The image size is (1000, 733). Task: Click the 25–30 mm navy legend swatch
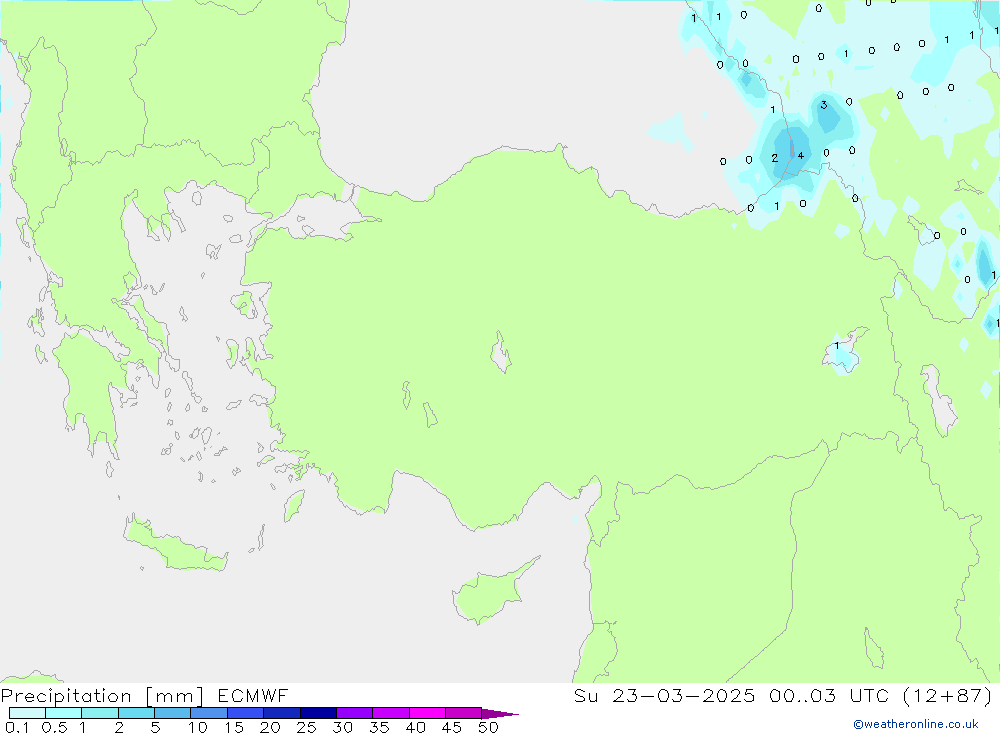[x=318, y=713]
